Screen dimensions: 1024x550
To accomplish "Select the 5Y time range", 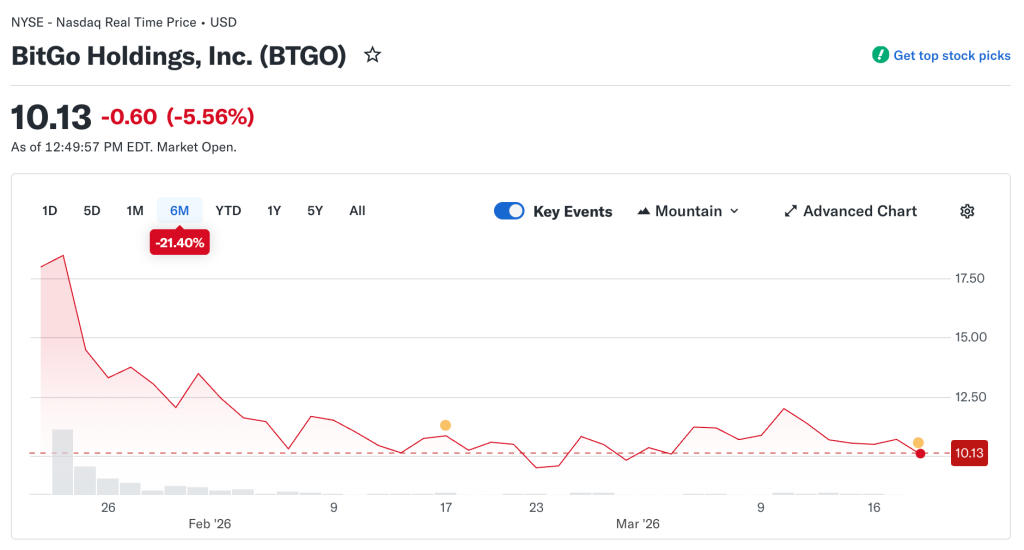I will (x=315, y=211).
